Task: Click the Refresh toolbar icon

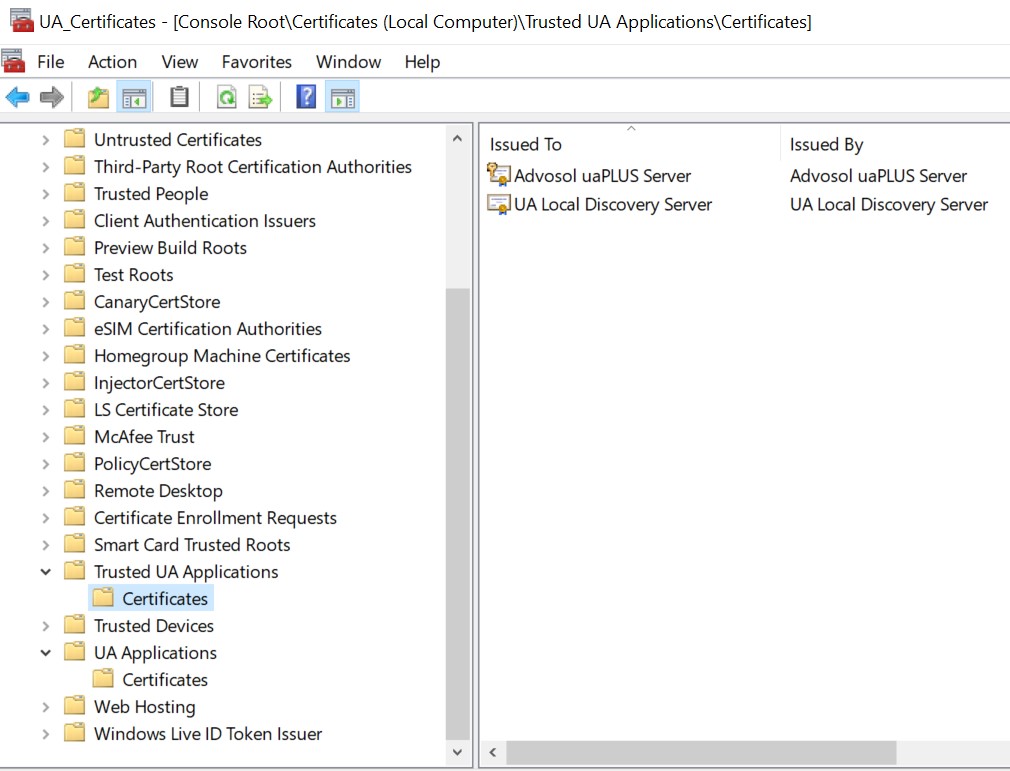Action: pyautogui.click(x=227, y=97)
